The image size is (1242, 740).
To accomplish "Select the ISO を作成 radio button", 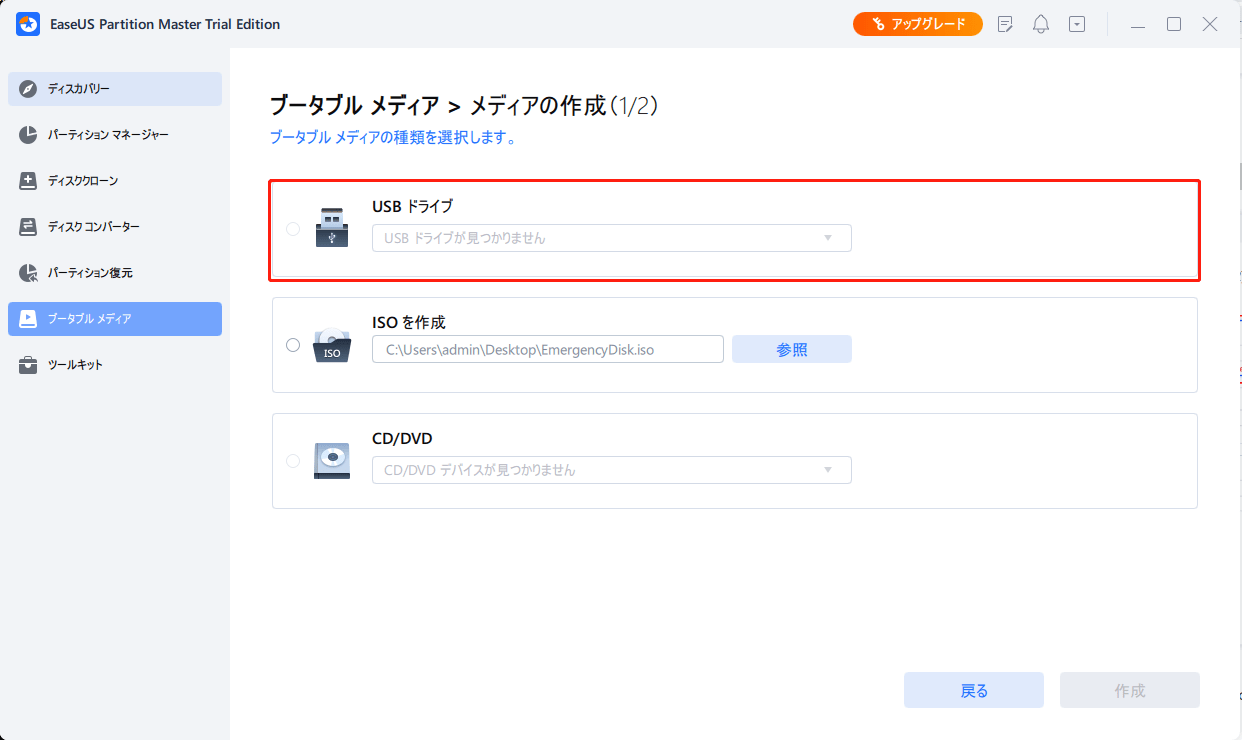I will click(x=293, y=345).
